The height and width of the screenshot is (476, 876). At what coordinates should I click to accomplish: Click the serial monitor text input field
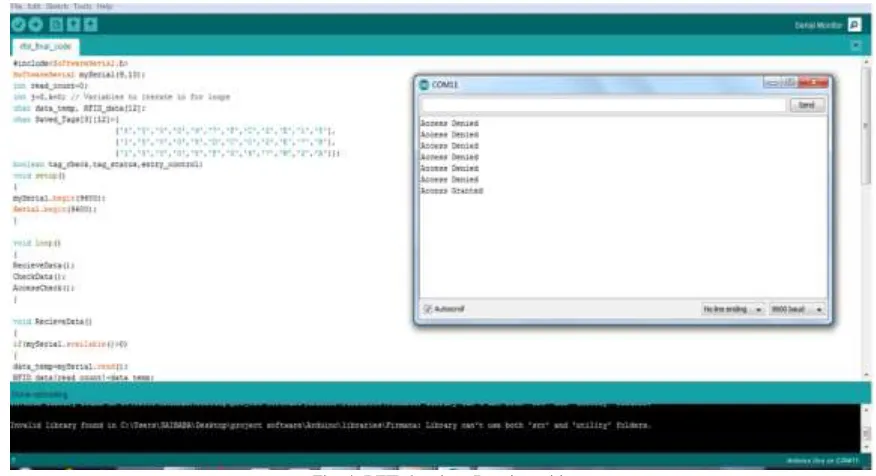(603, 105)
